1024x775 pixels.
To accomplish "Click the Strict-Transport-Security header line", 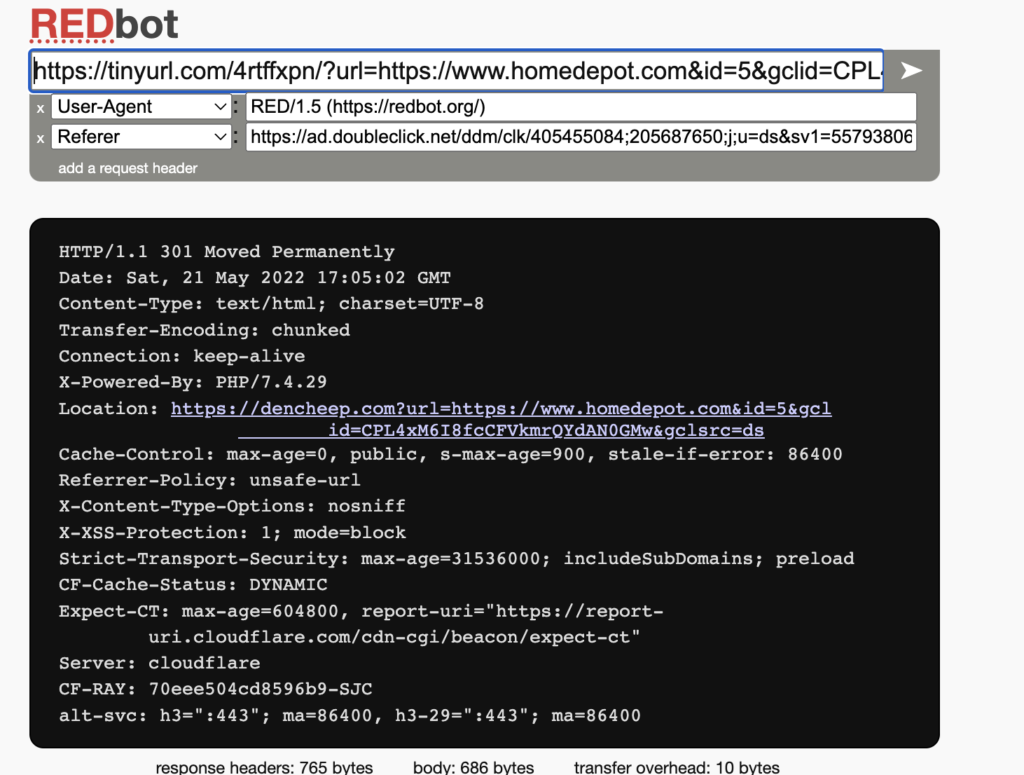I will coord(456,559).
